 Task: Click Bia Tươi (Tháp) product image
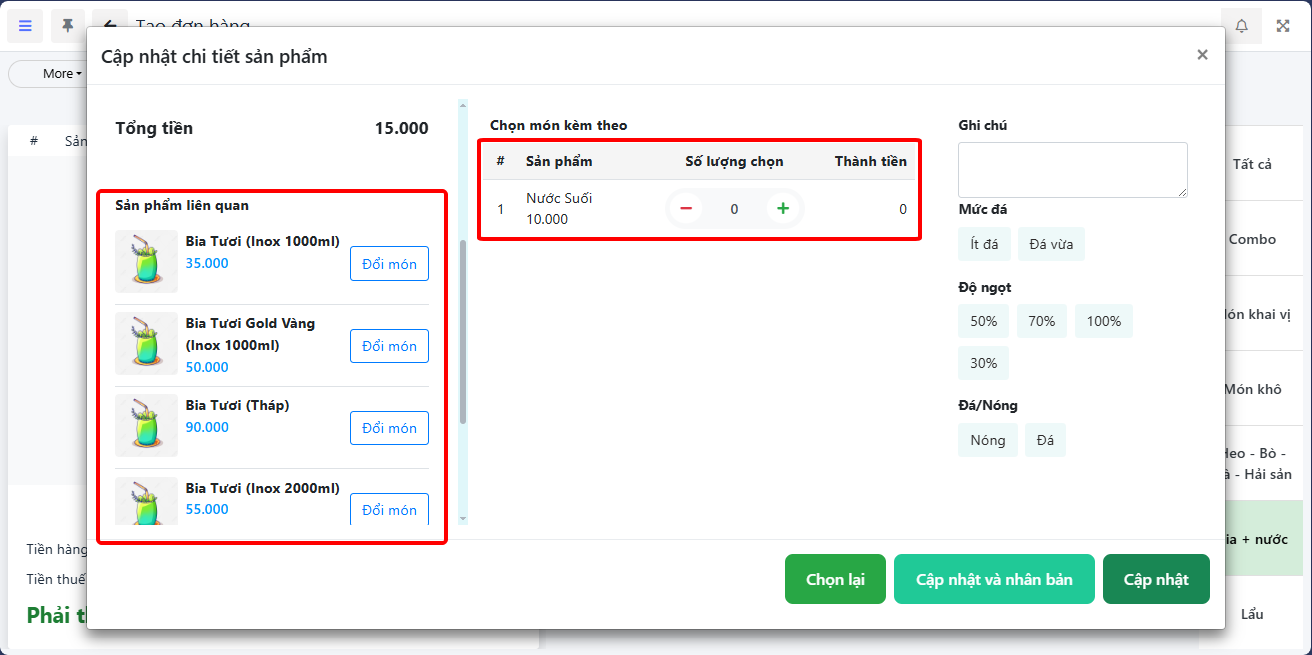click(146, 425)
